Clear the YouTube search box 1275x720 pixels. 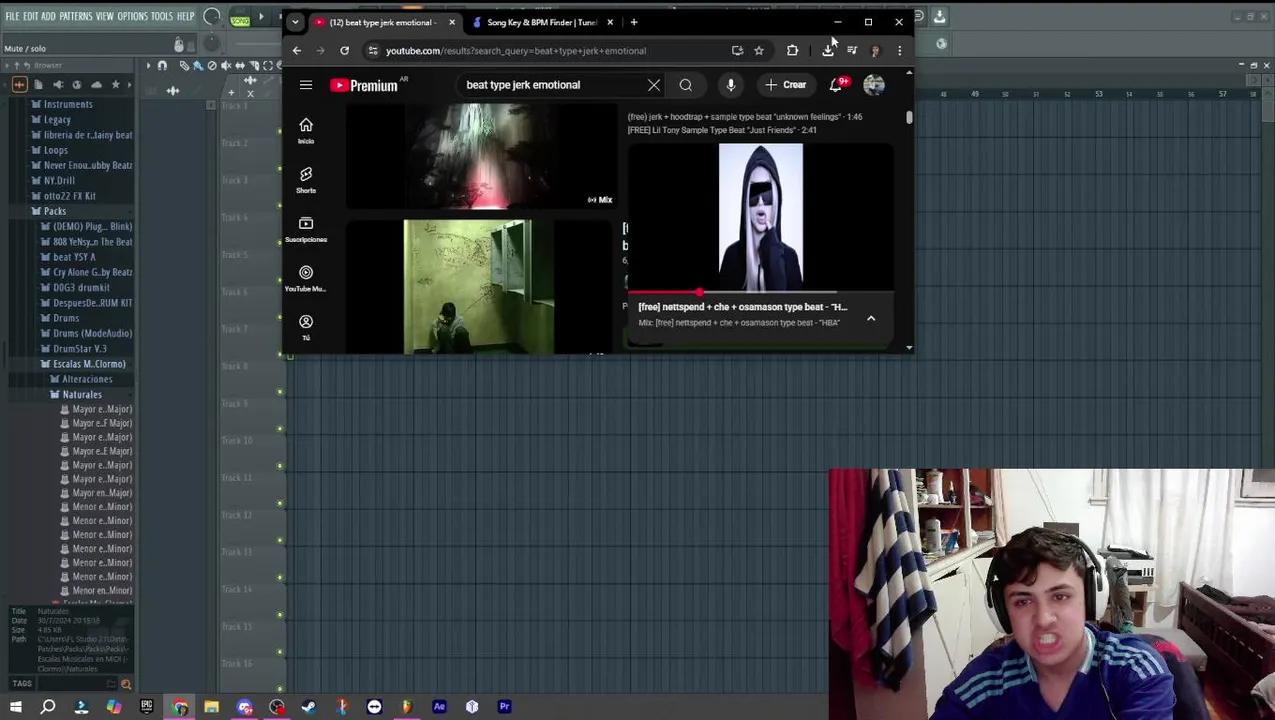tap(654, 85)
